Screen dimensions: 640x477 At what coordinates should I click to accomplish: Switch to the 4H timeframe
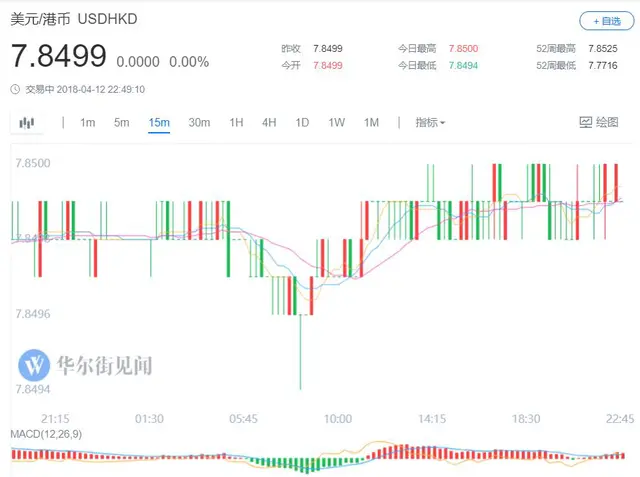[x=269, y=122]
